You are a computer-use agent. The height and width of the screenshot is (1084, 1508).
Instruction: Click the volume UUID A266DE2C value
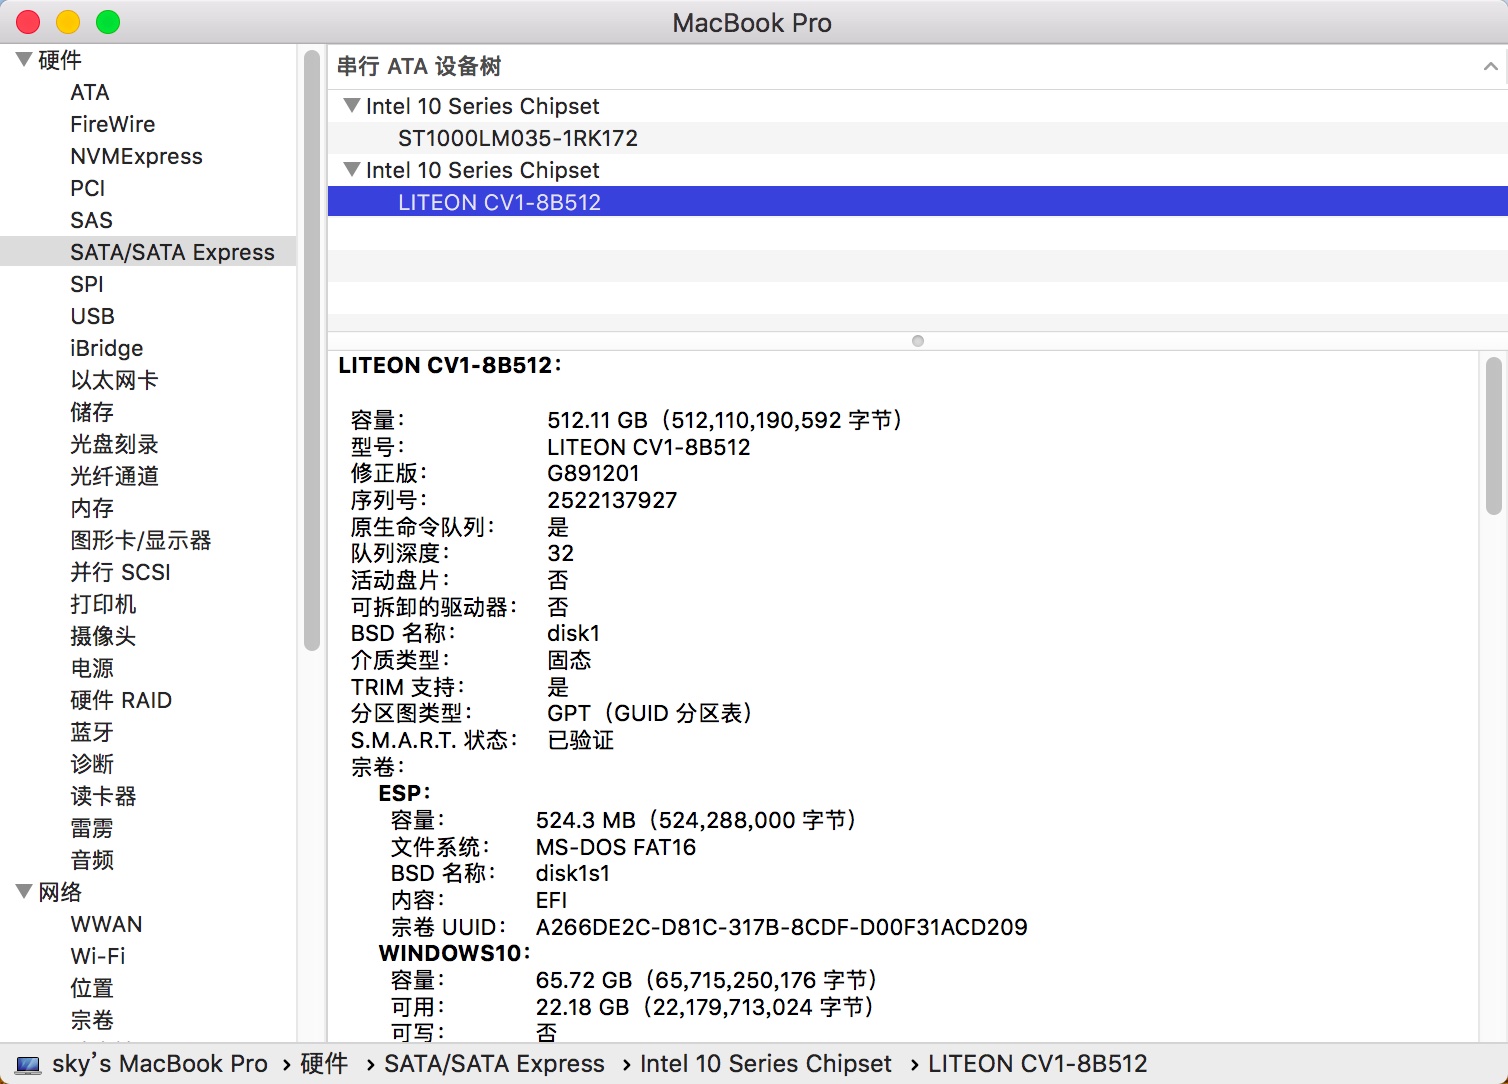(782, 927)
